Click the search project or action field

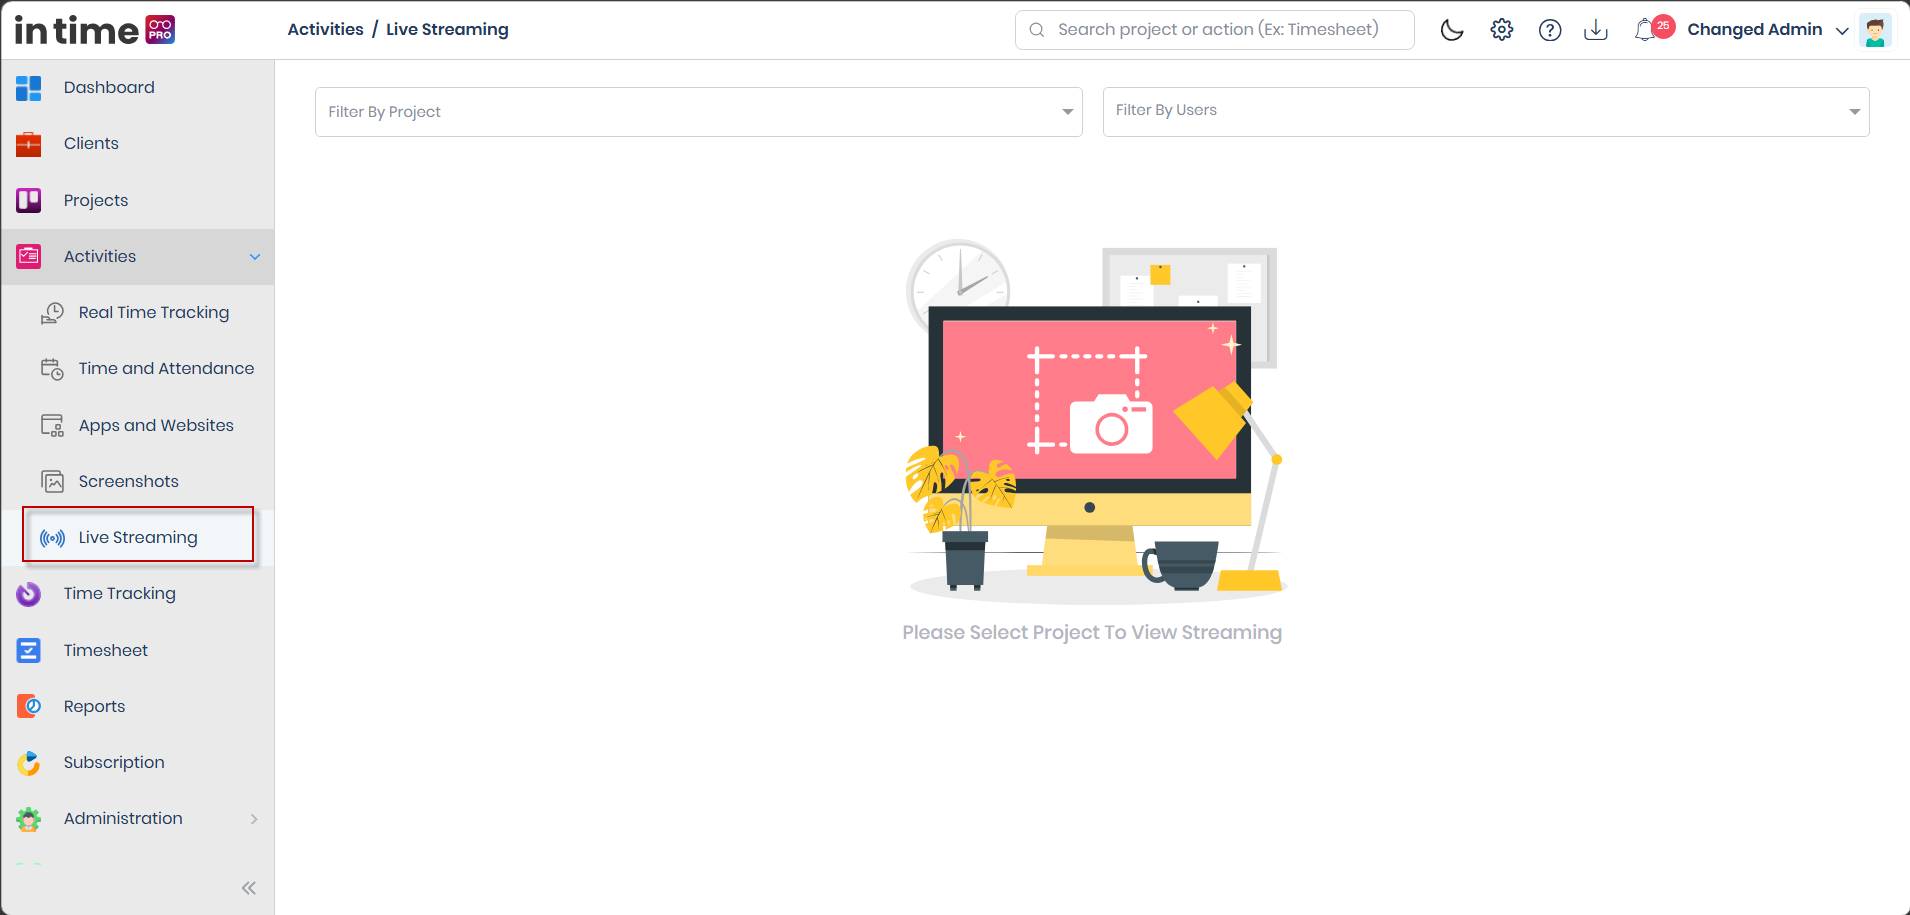pyautogui.click(x=1214, y=30)
